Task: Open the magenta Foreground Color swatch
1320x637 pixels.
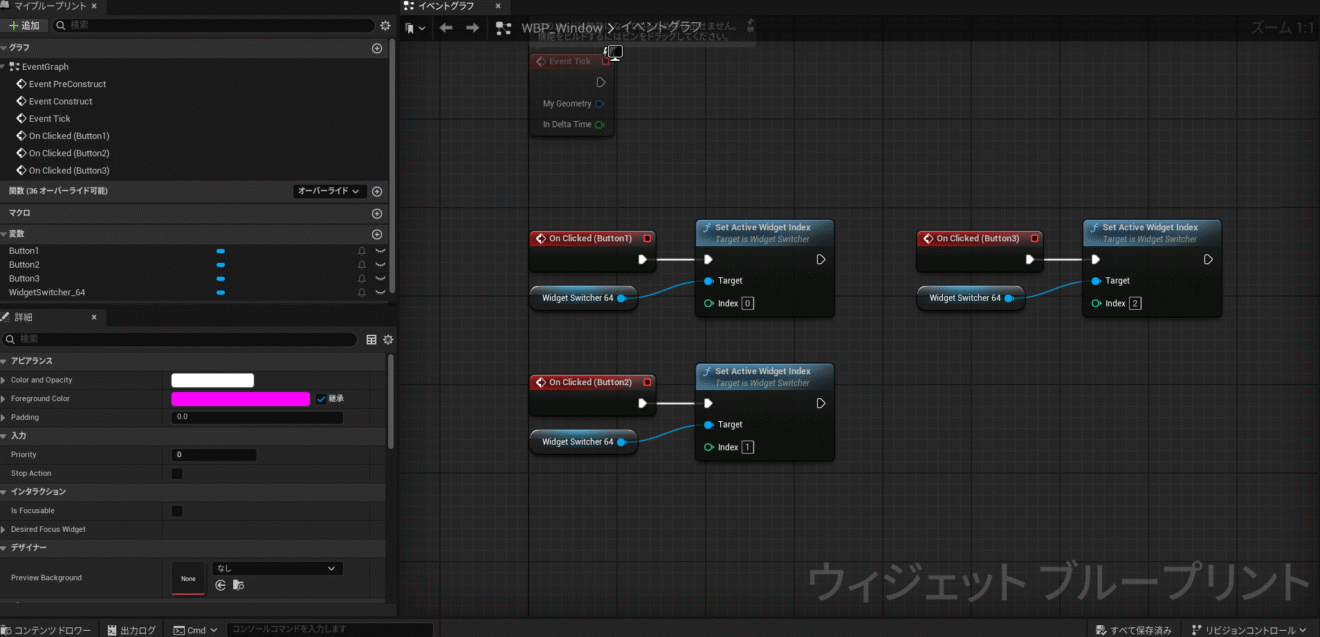Action: [x=240, y=398]
